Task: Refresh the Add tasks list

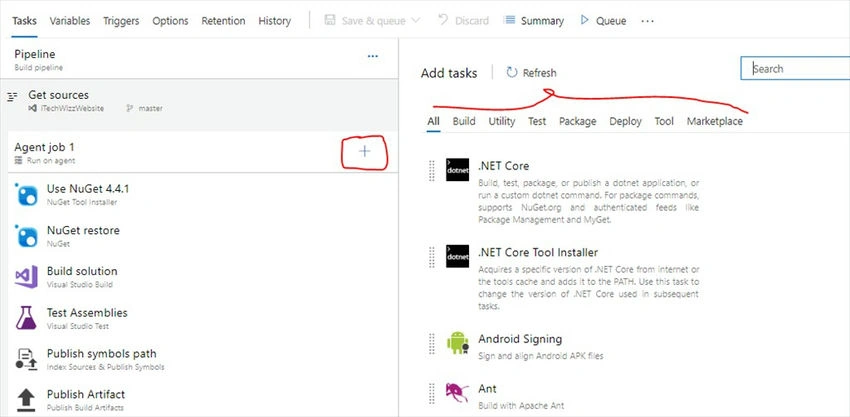Action: [x=531, y=73]
